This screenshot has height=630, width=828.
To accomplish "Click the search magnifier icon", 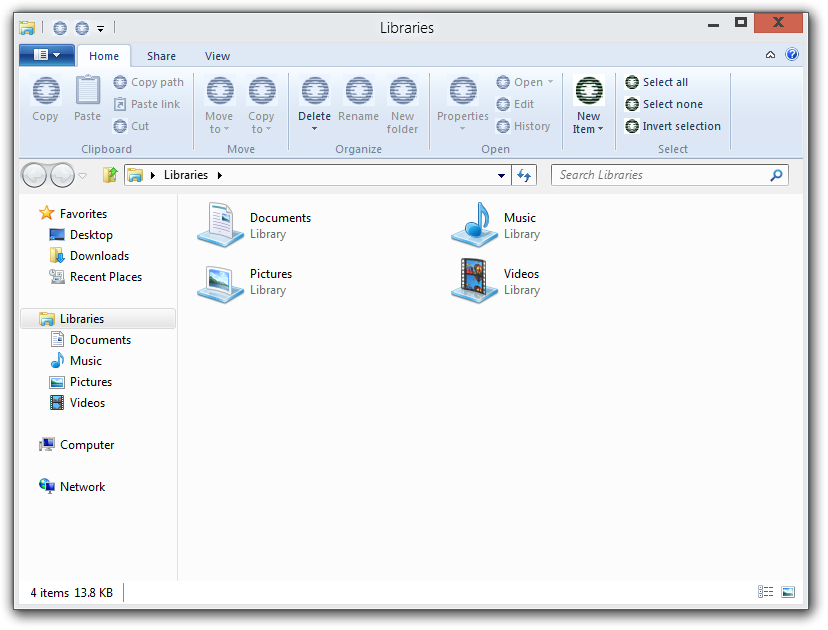I will coord(776,175).
